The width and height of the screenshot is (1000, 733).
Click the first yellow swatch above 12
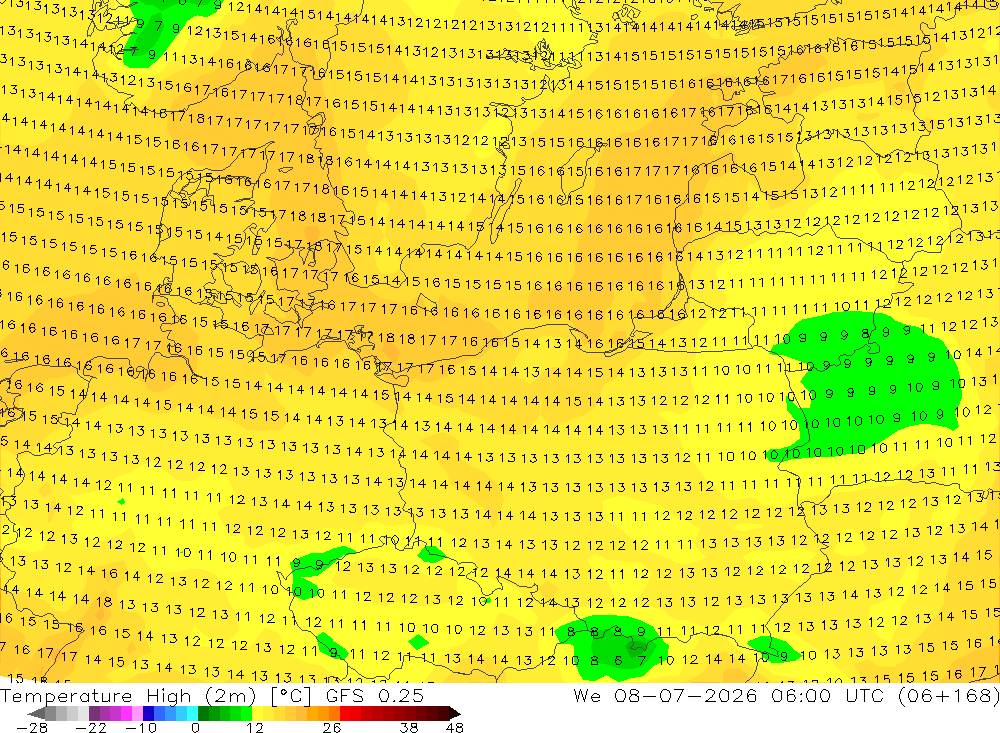[258, 713]
